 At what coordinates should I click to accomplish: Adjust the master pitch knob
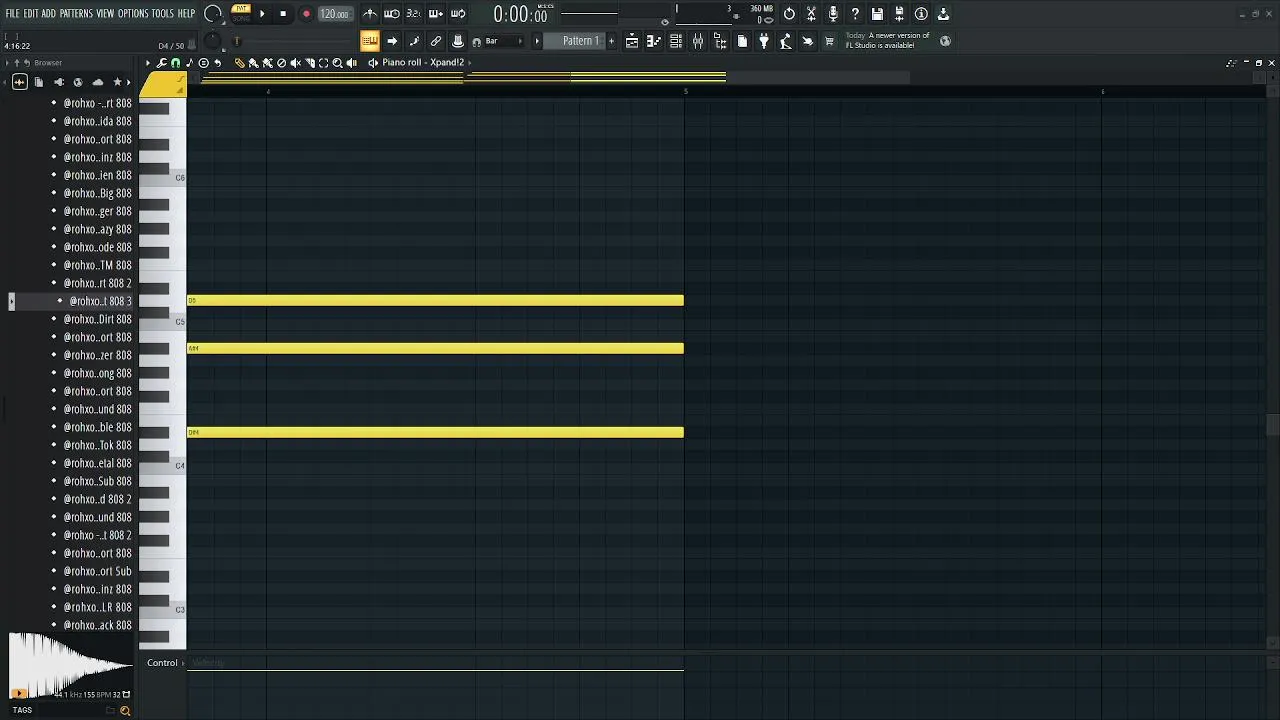tap(212, 41)
